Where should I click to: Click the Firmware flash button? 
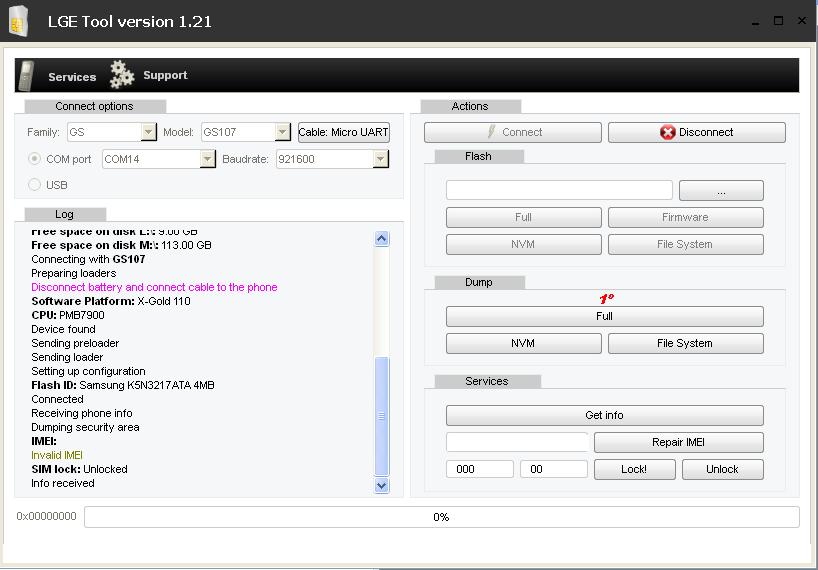point(685,217)
